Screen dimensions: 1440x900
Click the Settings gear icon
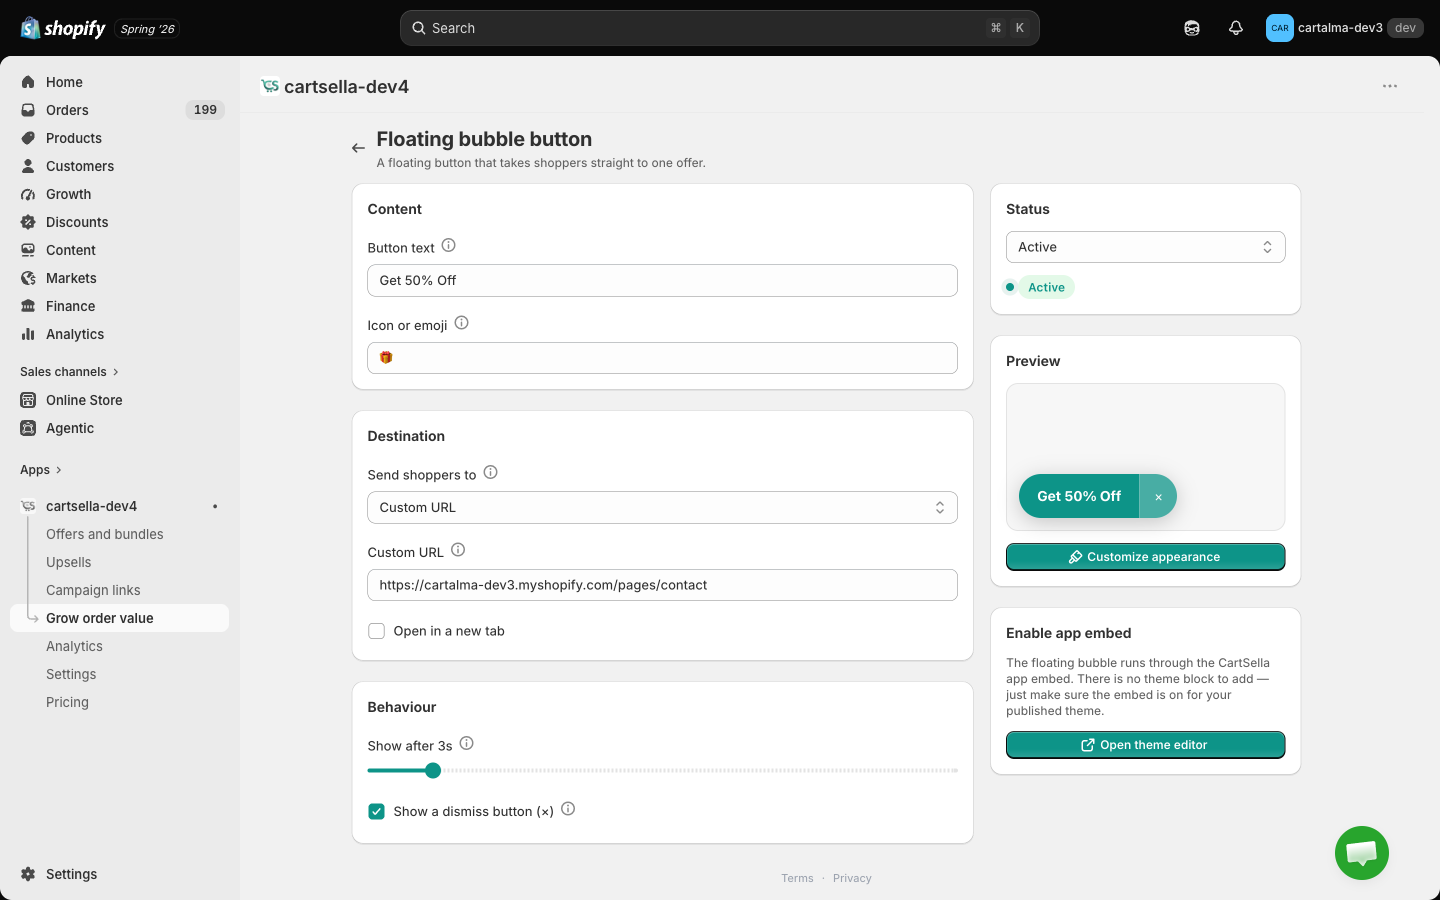tap(28, 874)
